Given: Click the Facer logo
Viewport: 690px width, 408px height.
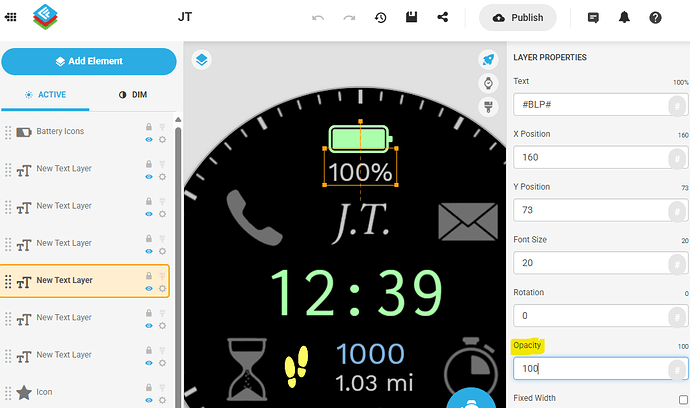Looking at the screenshot, I should 45,17.
